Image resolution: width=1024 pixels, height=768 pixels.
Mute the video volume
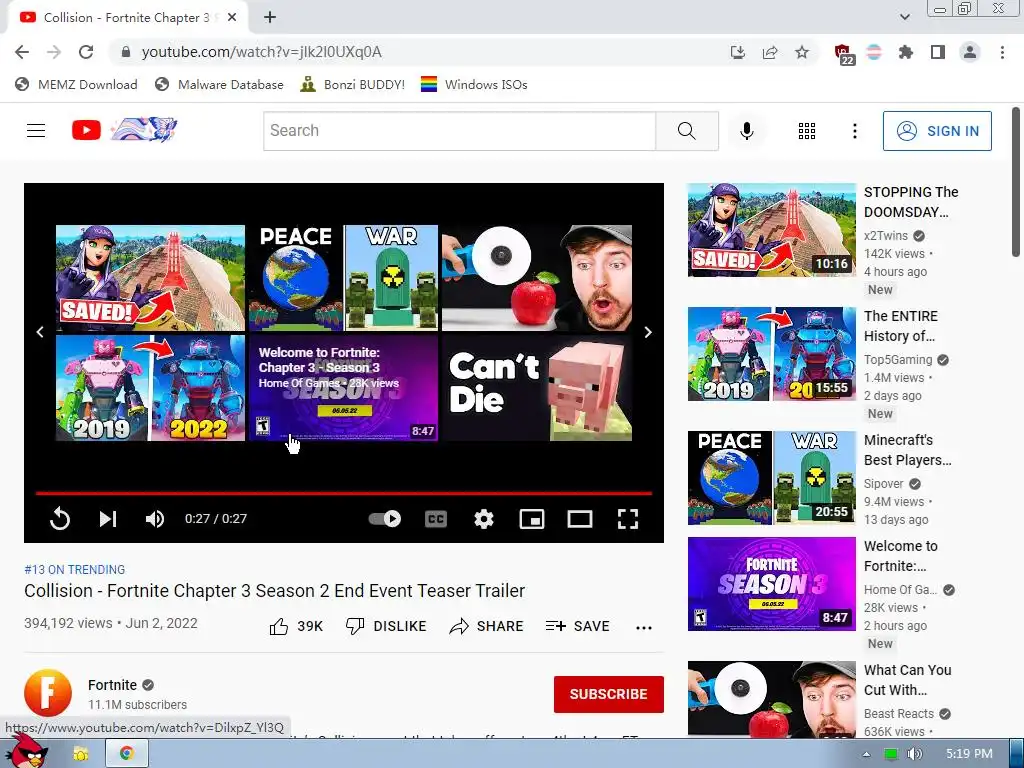(155, 519)
